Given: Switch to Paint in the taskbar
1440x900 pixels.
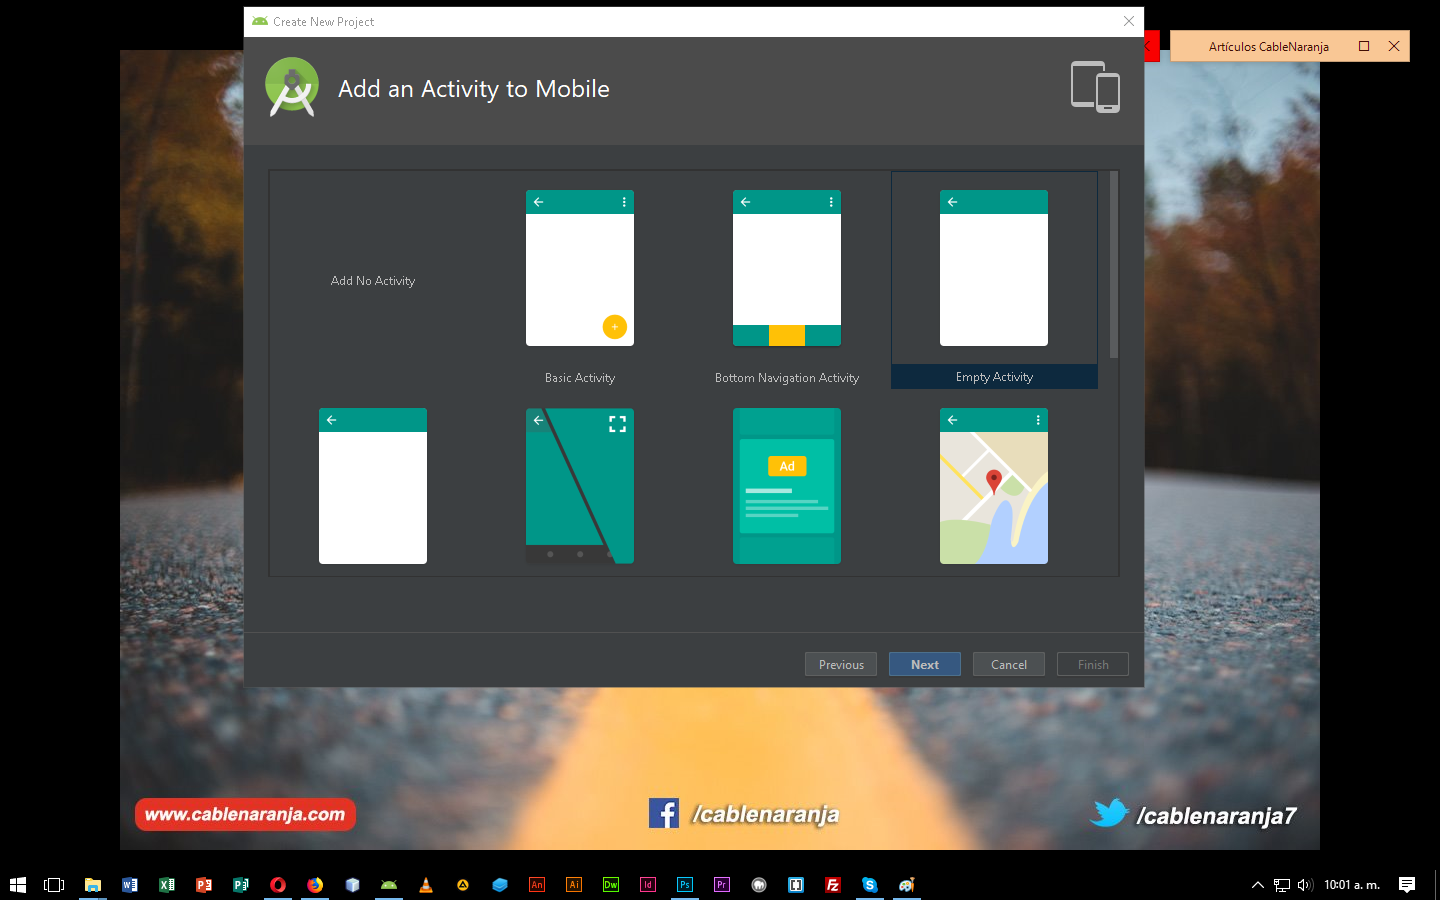Looking at the screenshot, I should click(x=907, y=885).
